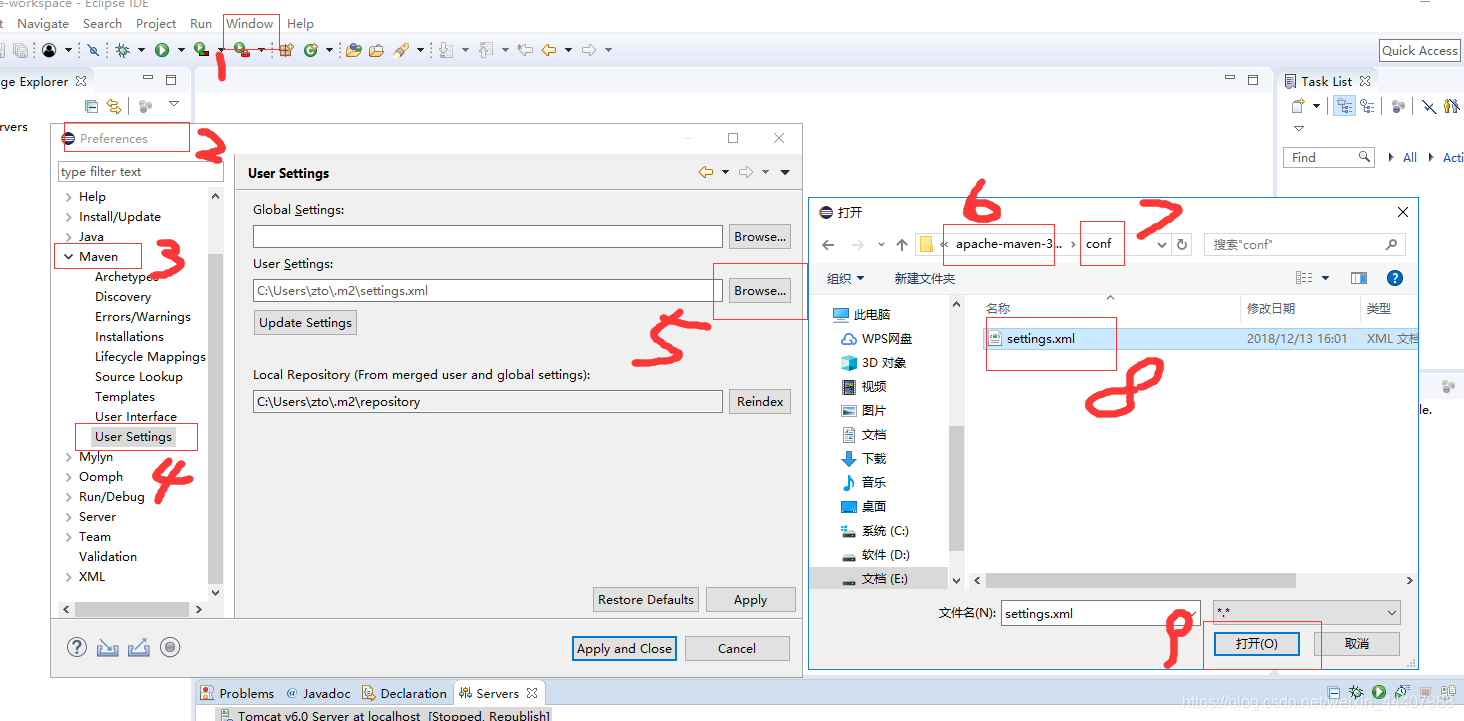Viewport: 1464px width, 721px height.
Task: Click the New Java Class icon
Action: pyautogui.click(x=311, y=50)
